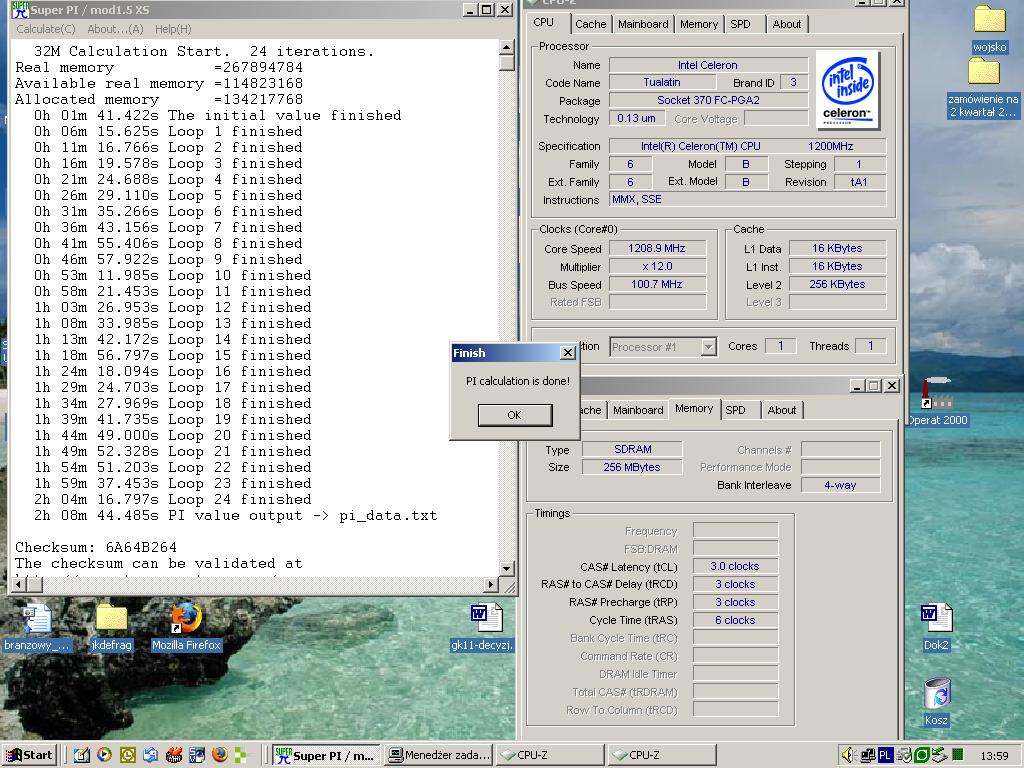Image resolution: width=1024 pixels, height=768 pixels.
Task: Click the Bank Interleave 4-way value
Action: pyautogui.click(x=840, y=485)
